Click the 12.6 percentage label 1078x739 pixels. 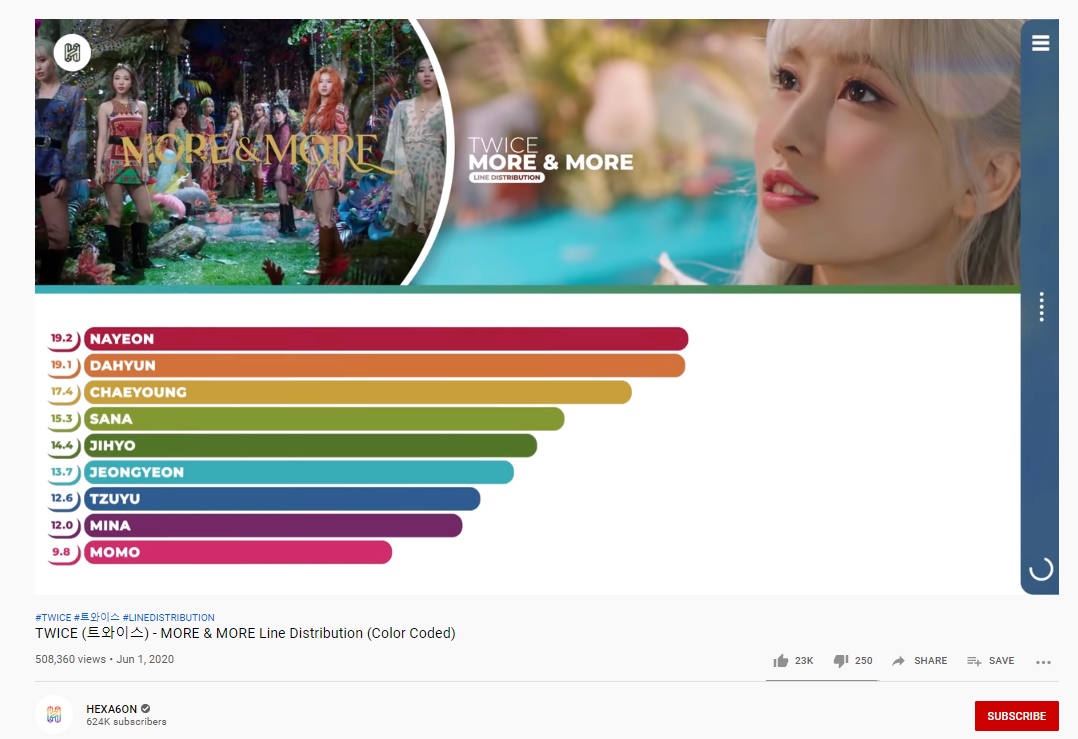point(62,498)
